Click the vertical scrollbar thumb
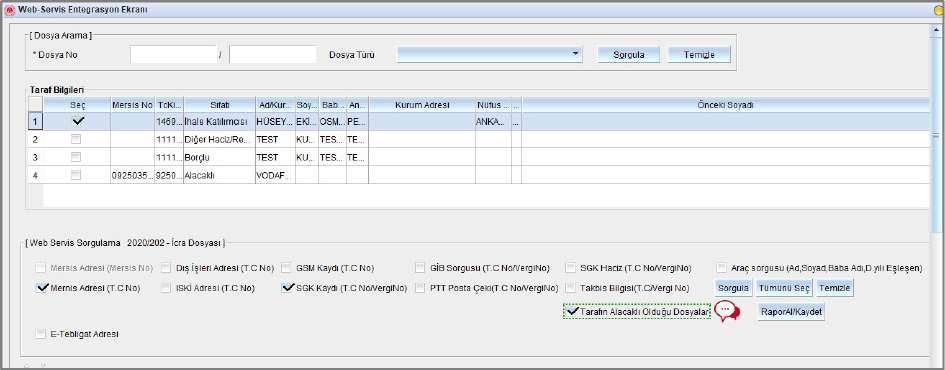 [x=936, y=135]
